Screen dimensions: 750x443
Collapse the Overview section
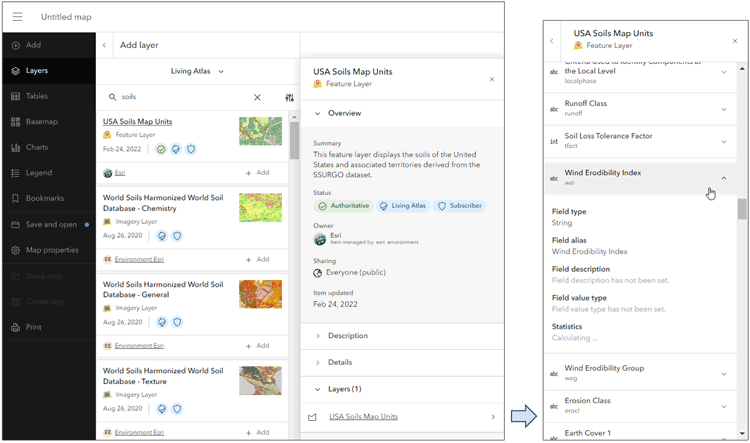coord(318,113)
